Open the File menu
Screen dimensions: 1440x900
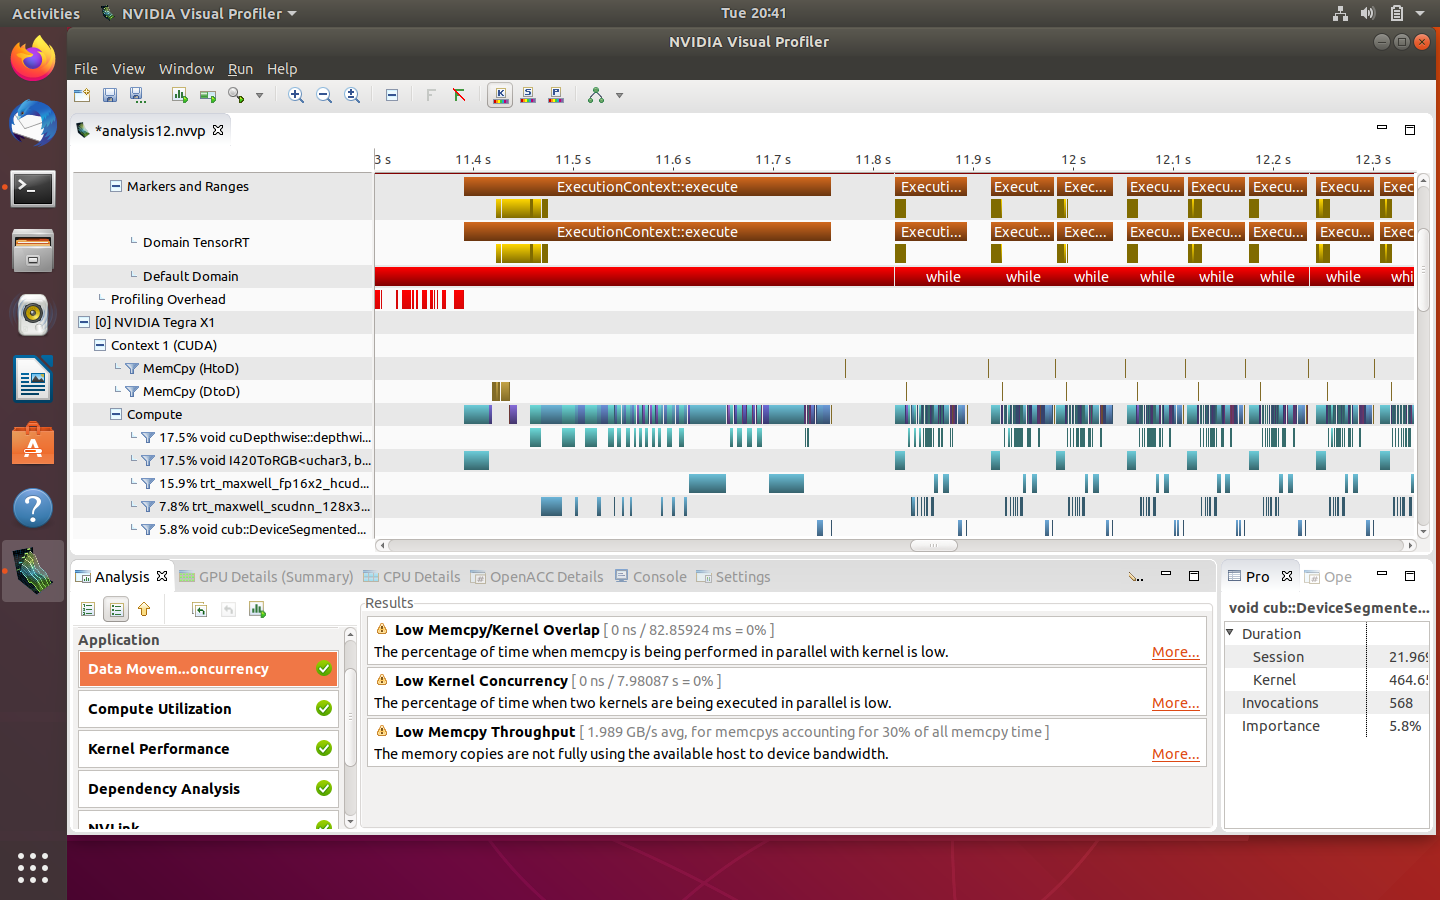point(86,69)
